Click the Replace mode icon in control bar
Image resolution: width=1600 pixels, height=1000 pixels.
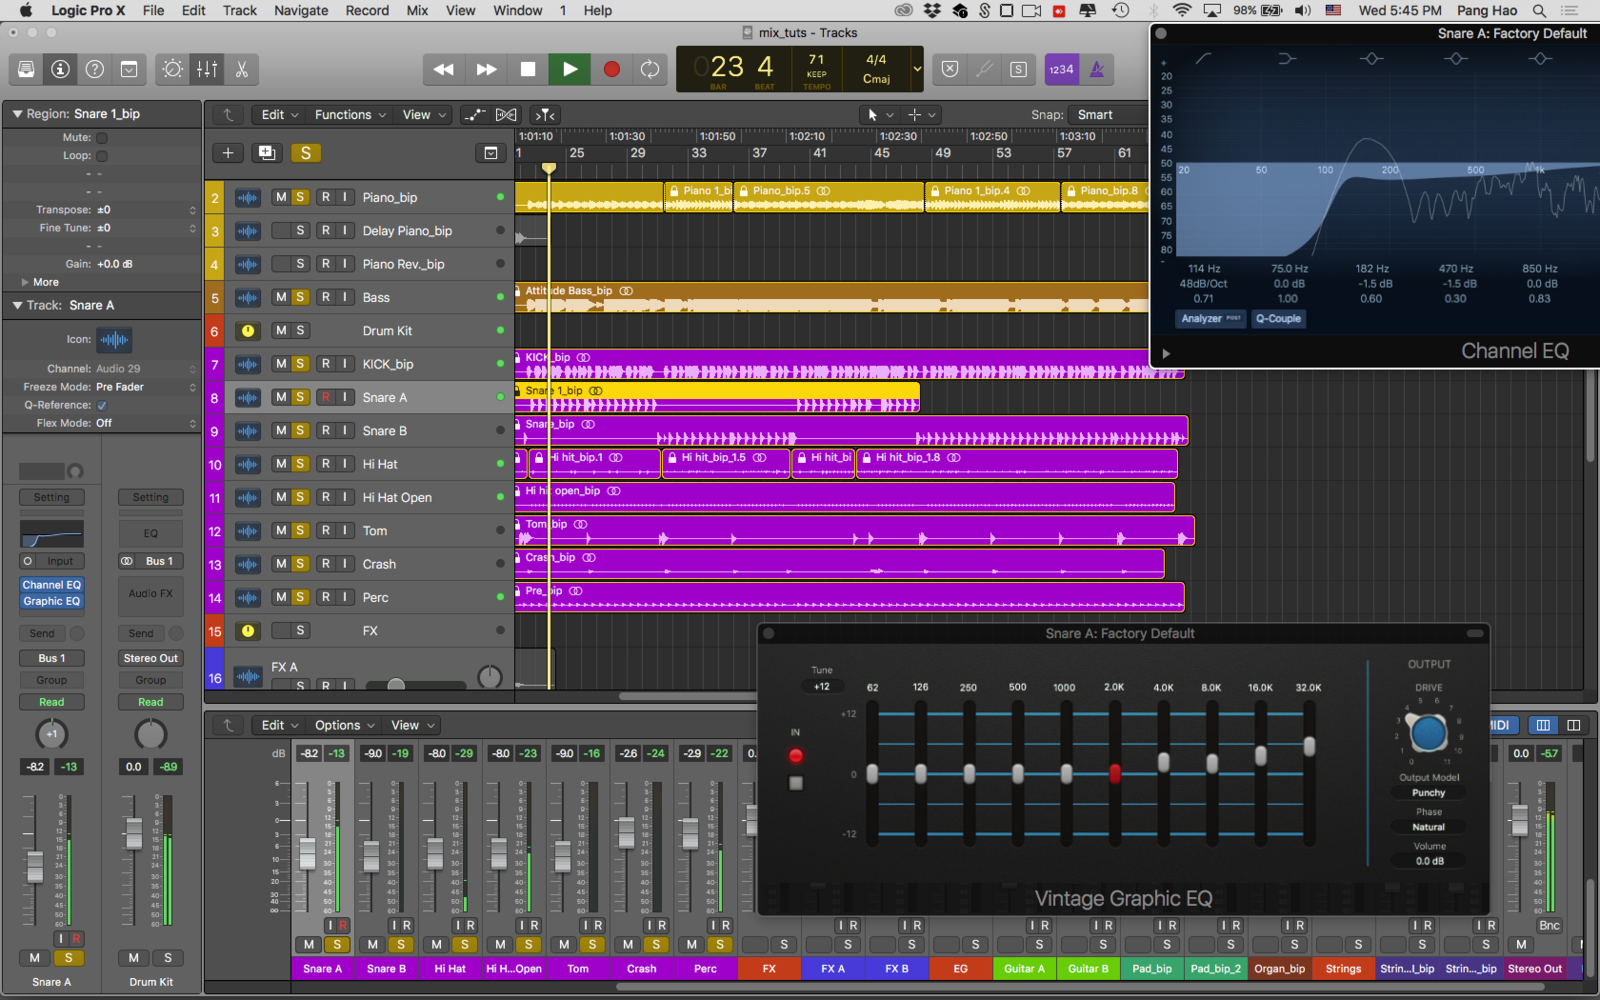click(950, 69)
